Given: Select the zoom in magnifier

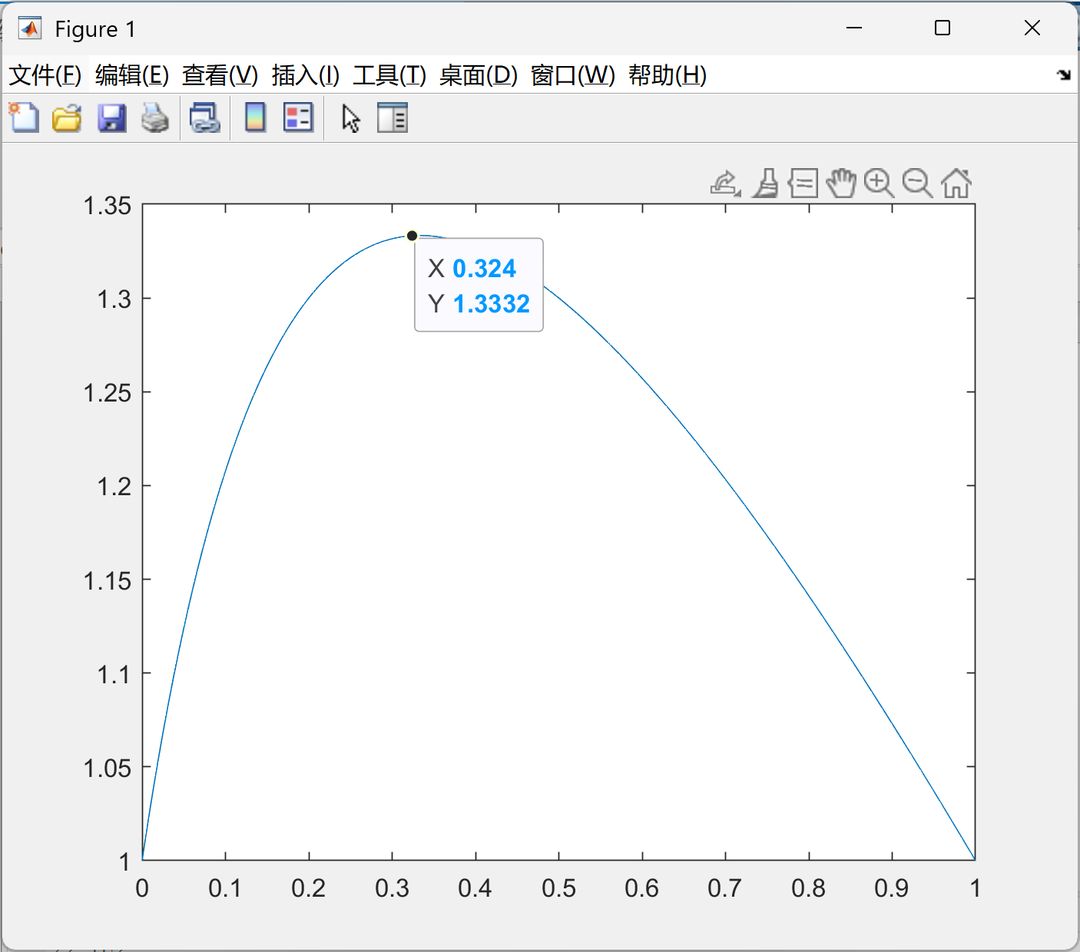Looking at the screenshot, I should pos(879,184).
